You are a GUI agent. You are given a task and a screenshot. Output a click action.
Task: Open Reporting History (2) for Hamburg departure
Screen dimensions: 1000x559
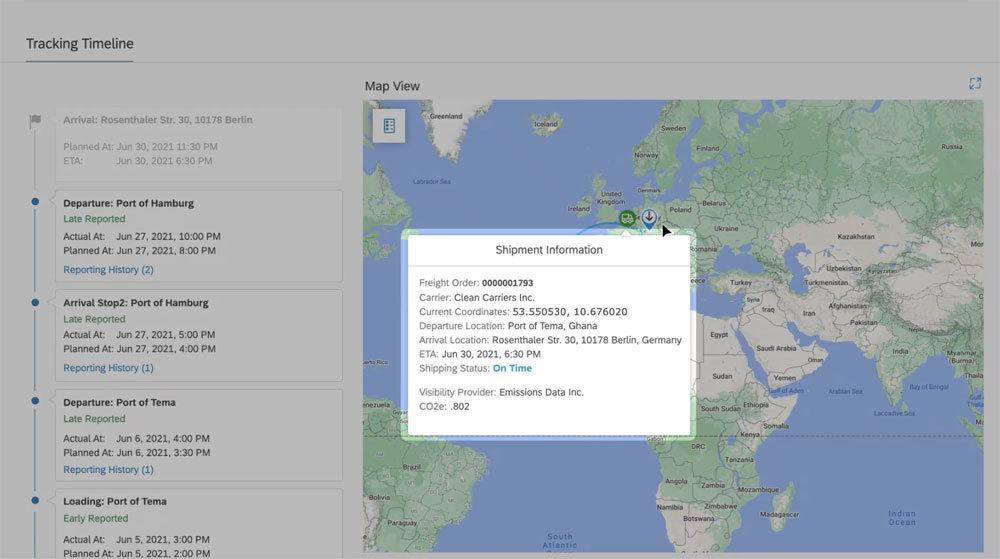tap(108, 270)
